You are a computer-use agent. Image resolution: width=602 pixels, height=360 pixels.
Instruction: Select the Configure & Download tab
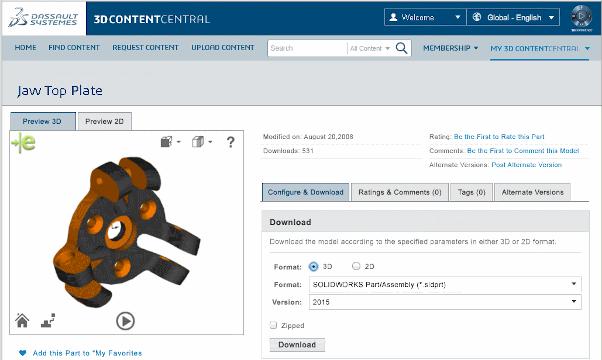(306, 192)
